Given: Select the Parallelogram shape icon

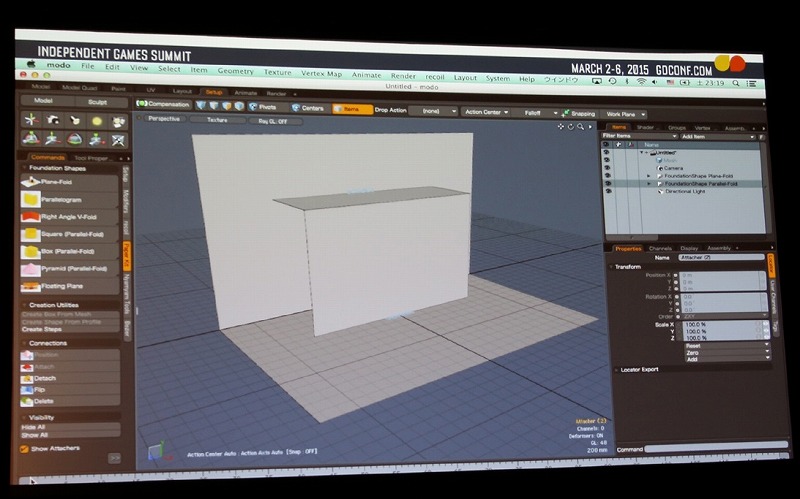Looking at the screenshot, I should pyautogui.click(x=31, y=199).
